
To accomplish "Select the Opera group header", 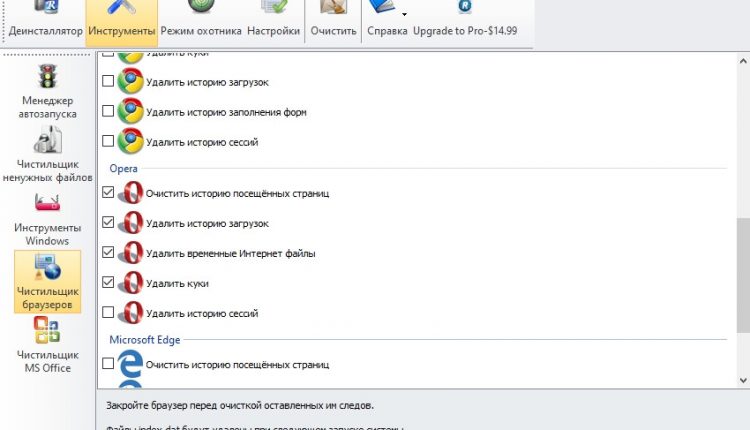I will point(123,168).
